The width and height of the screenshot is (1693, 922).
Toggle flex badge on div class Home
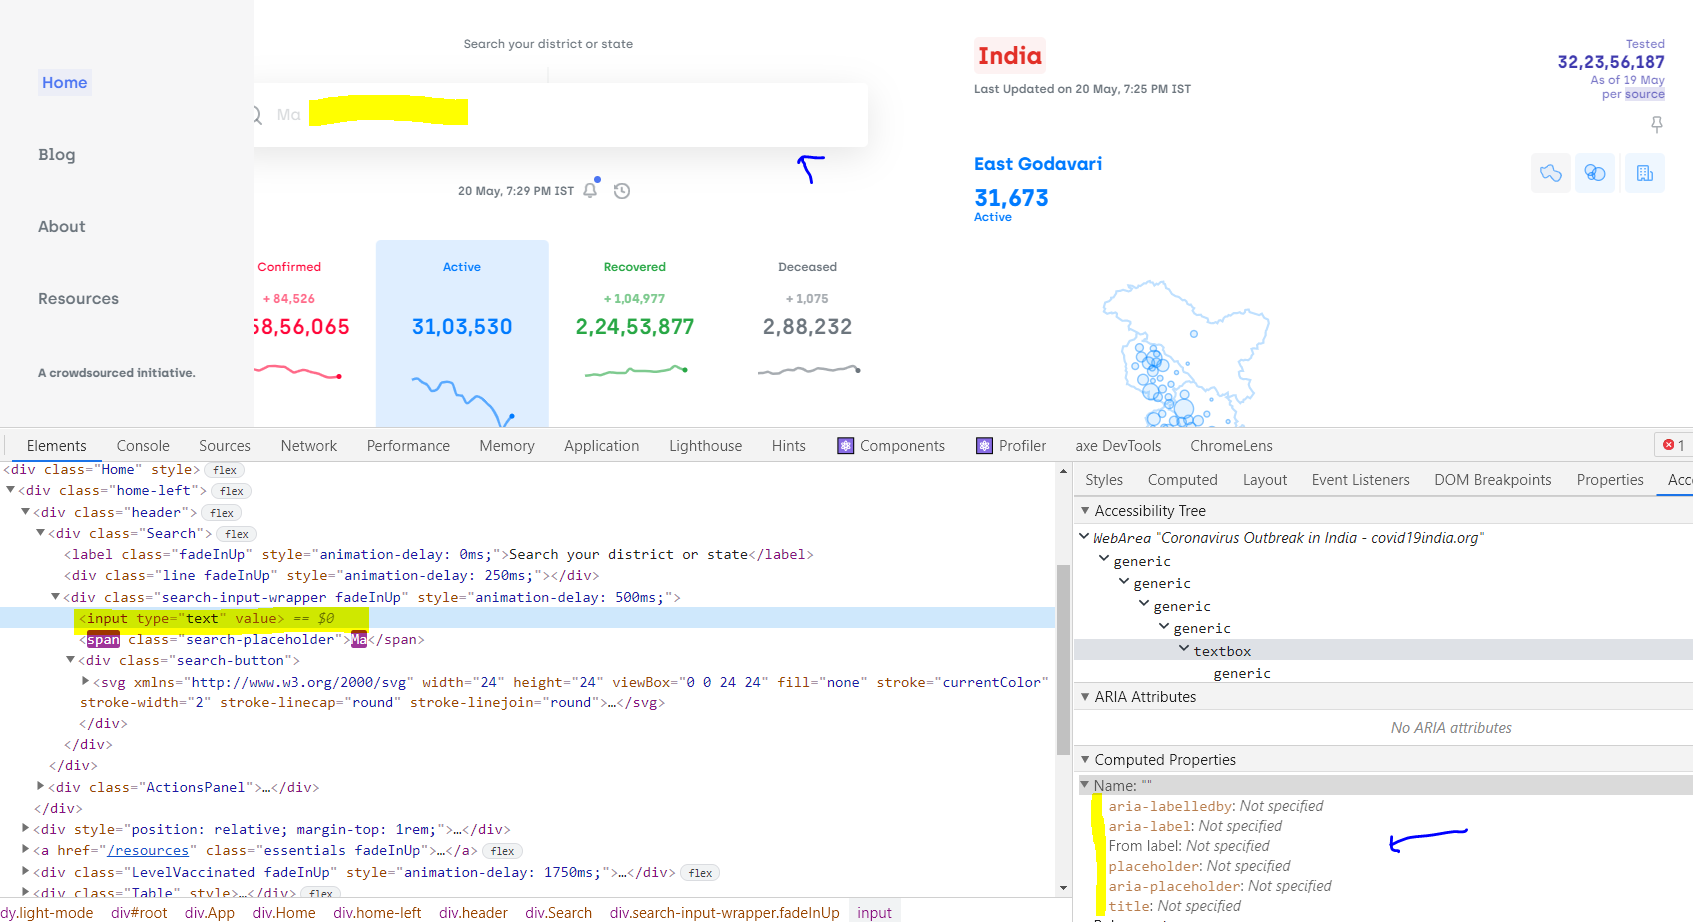tap(225, 470)
